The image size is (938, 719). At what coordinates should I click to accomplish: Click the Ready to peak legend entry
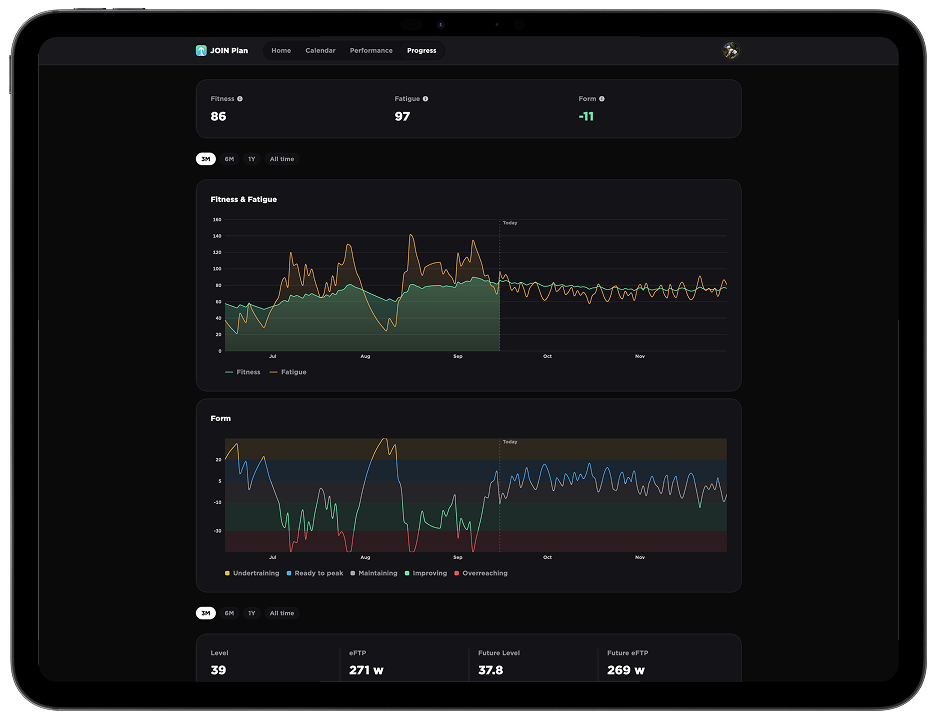pos(315,573)
